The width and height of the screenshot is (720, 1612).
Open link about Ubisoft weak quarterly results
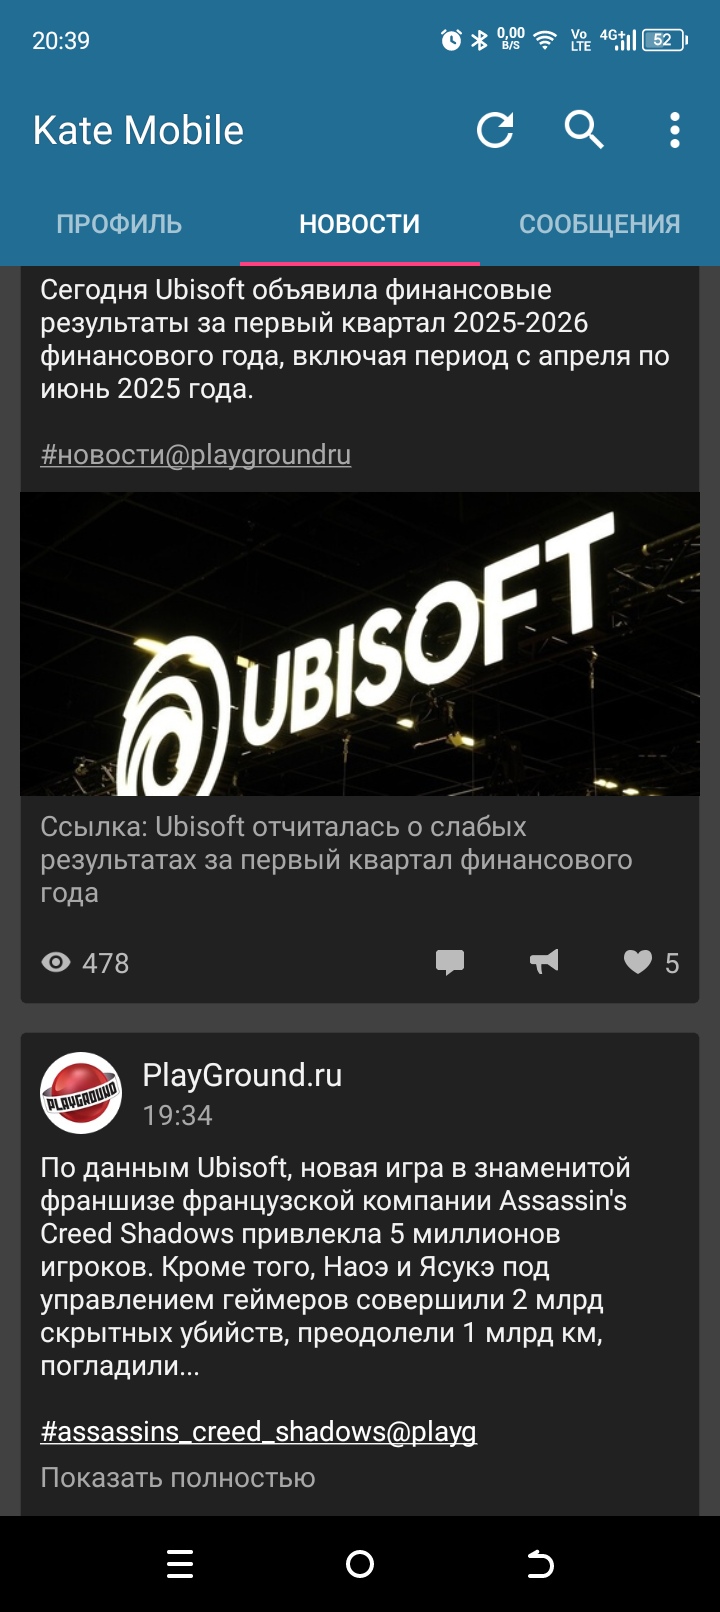click(336, 860)
